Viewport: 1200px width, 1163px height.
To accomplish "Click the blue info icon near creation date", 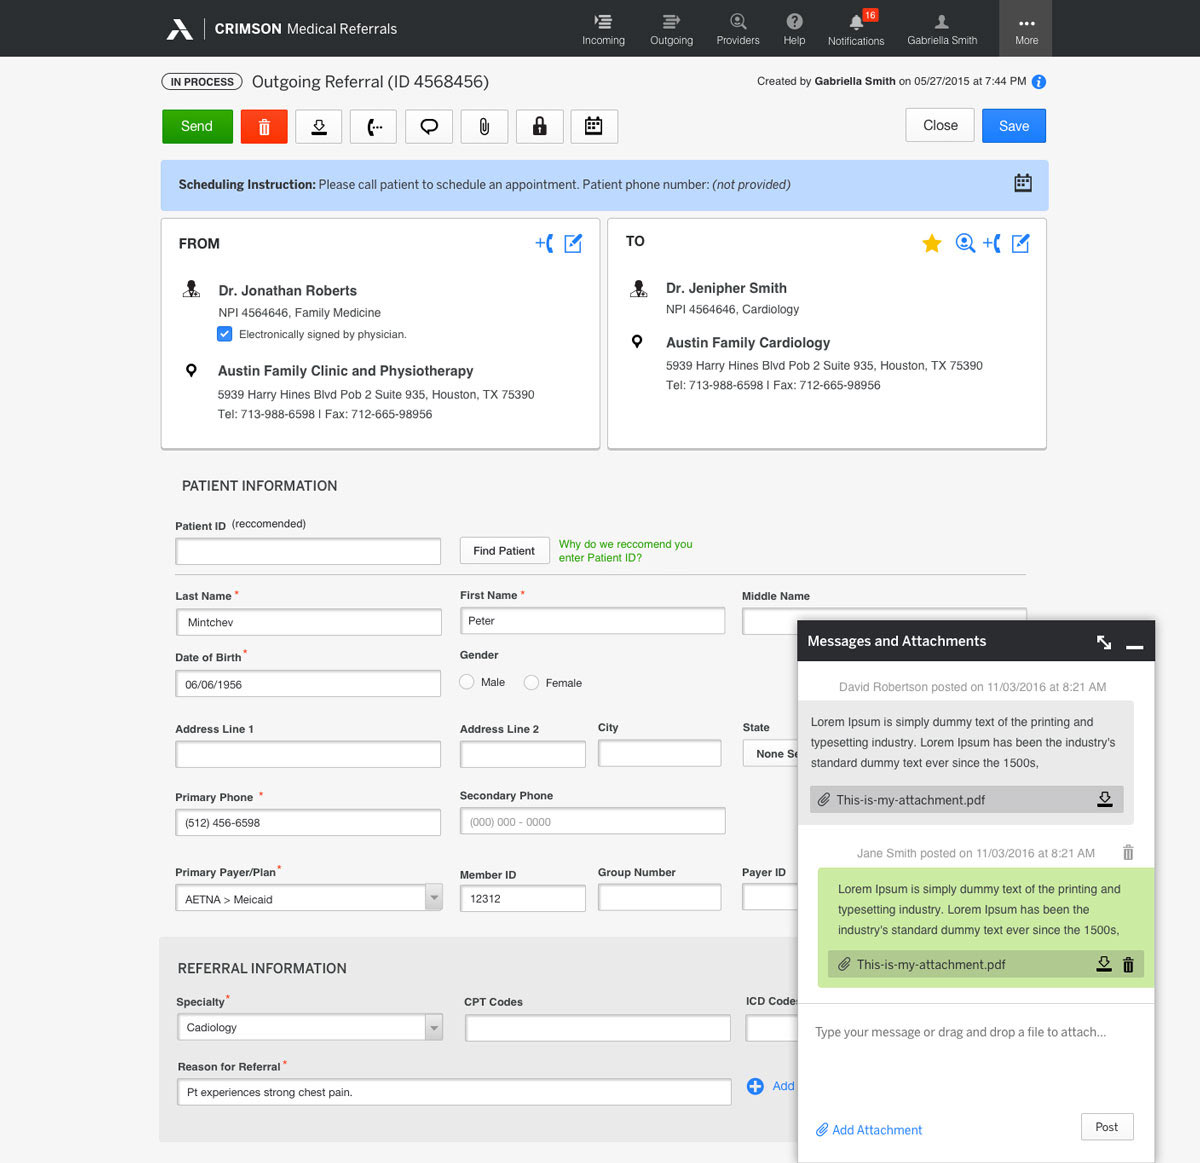I will click(1039, 82).
